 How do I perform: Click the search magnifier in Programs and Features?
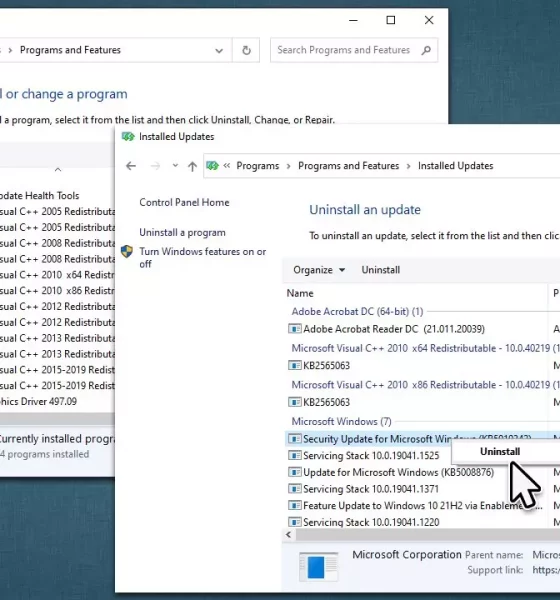(426, 50)
